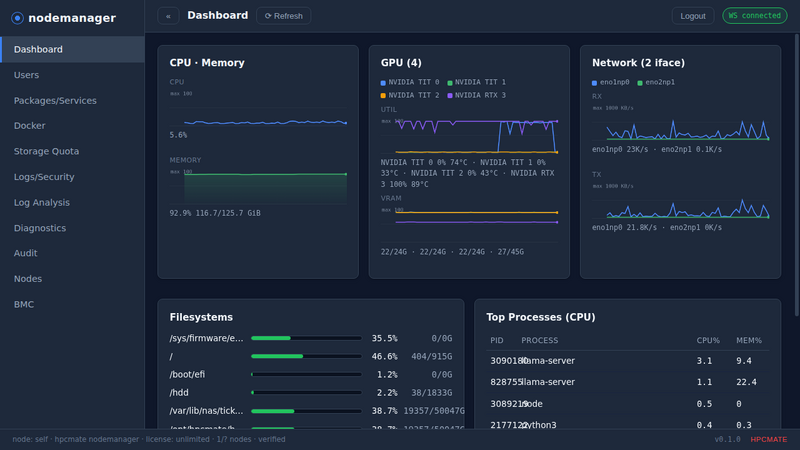The image size is (800, 450).
Task: Click the eno1np0 21.8K/s TX summary
Action: point(624,228)
